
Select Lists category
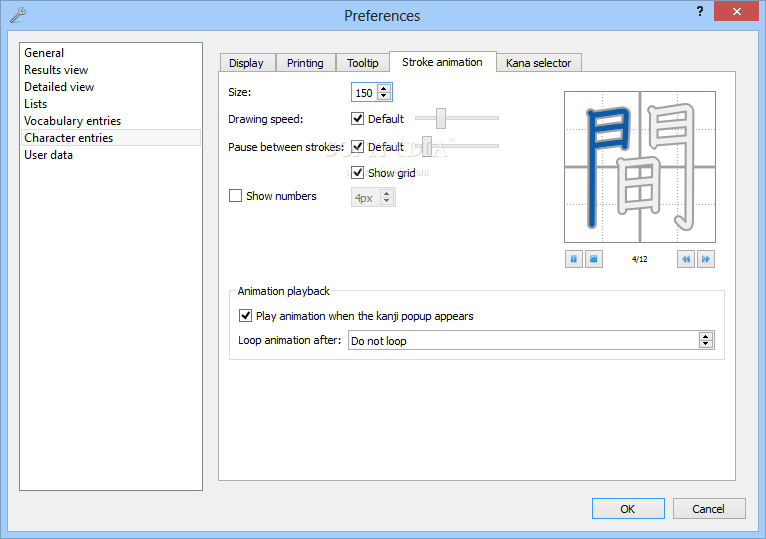point(111,104)
